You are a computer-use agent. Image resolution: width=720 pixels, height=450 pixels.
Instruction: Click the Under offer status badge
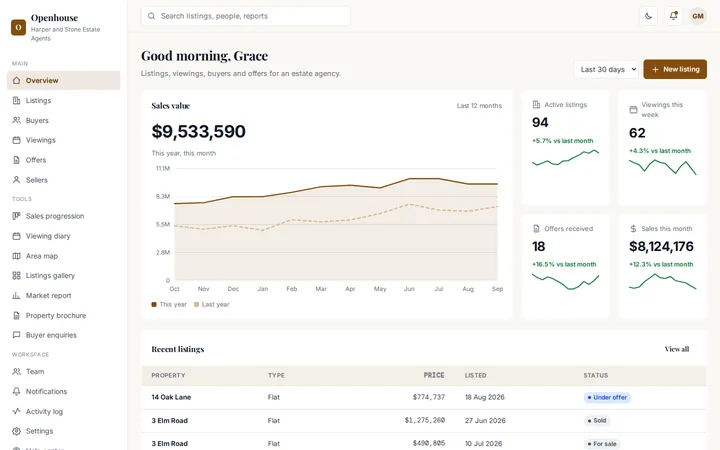pyautogui.click(x=607, y=397)
